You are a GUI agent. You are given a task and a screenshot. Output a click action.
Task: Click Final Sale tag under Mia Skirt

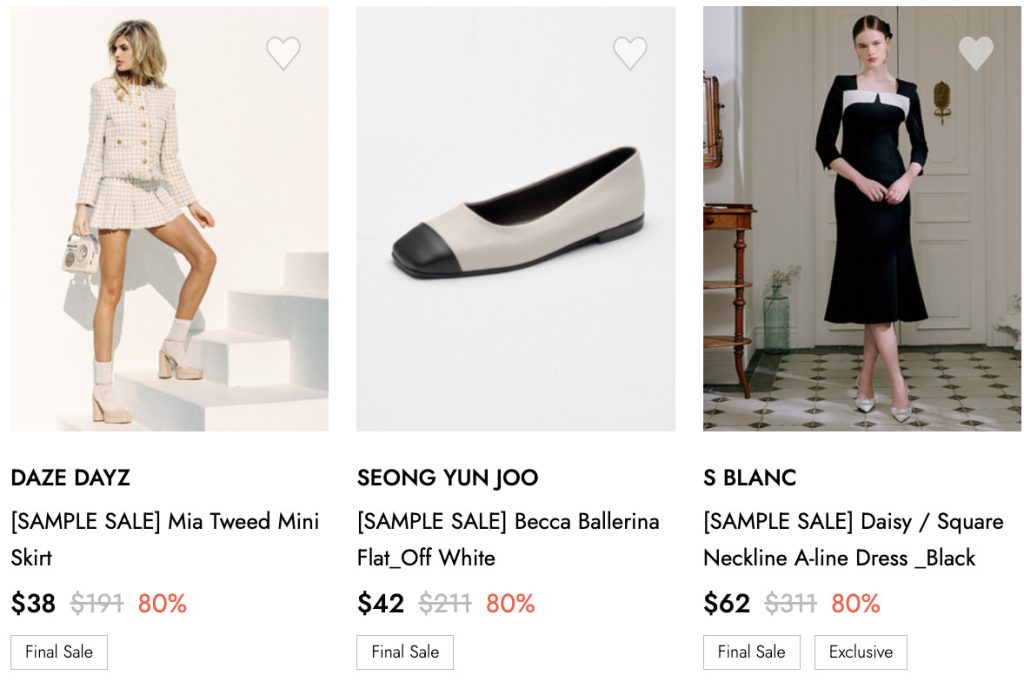[59, 652]
